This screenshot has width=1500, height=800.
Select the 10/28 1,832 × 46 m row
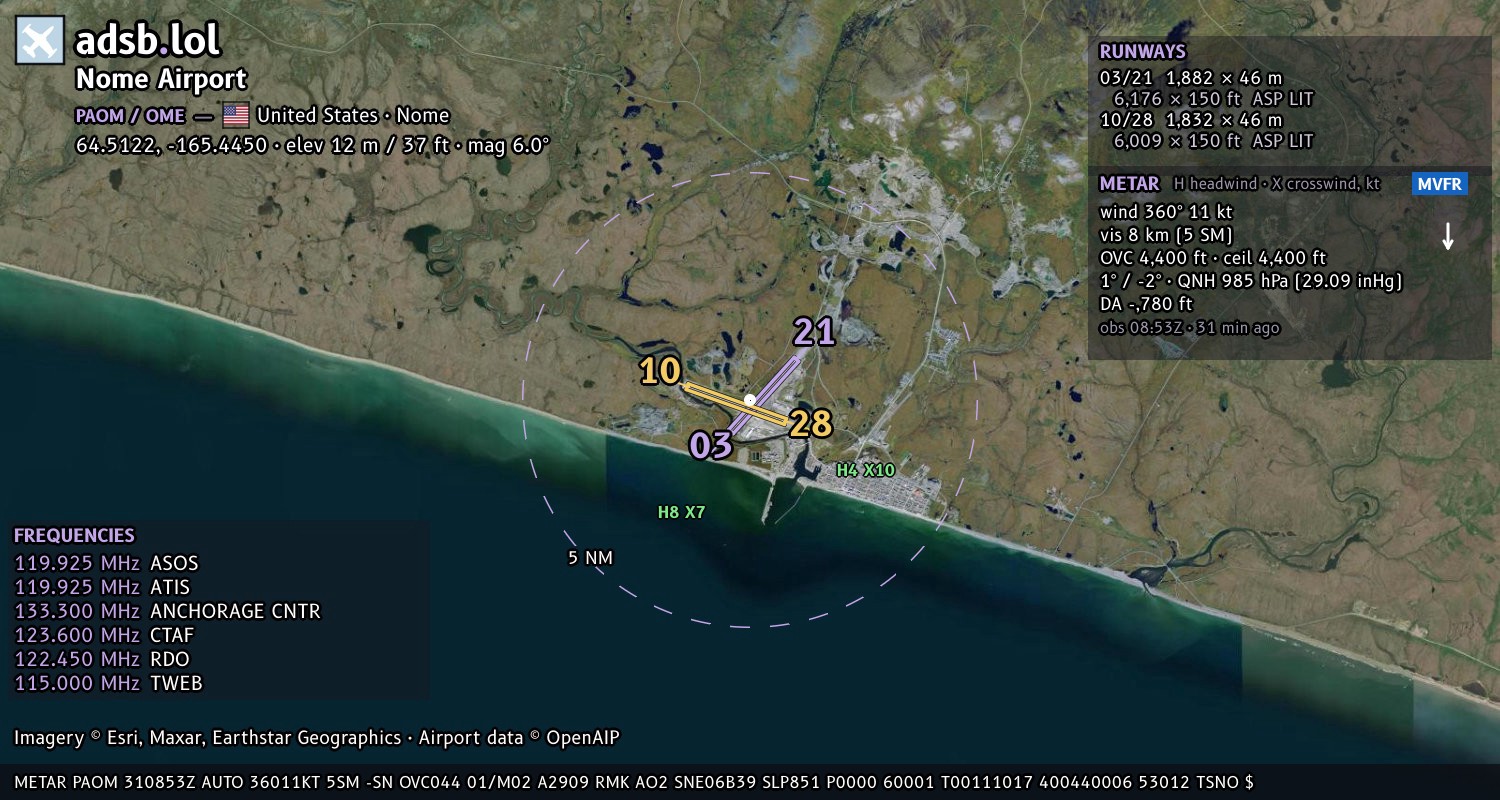tap(1191, 120)
